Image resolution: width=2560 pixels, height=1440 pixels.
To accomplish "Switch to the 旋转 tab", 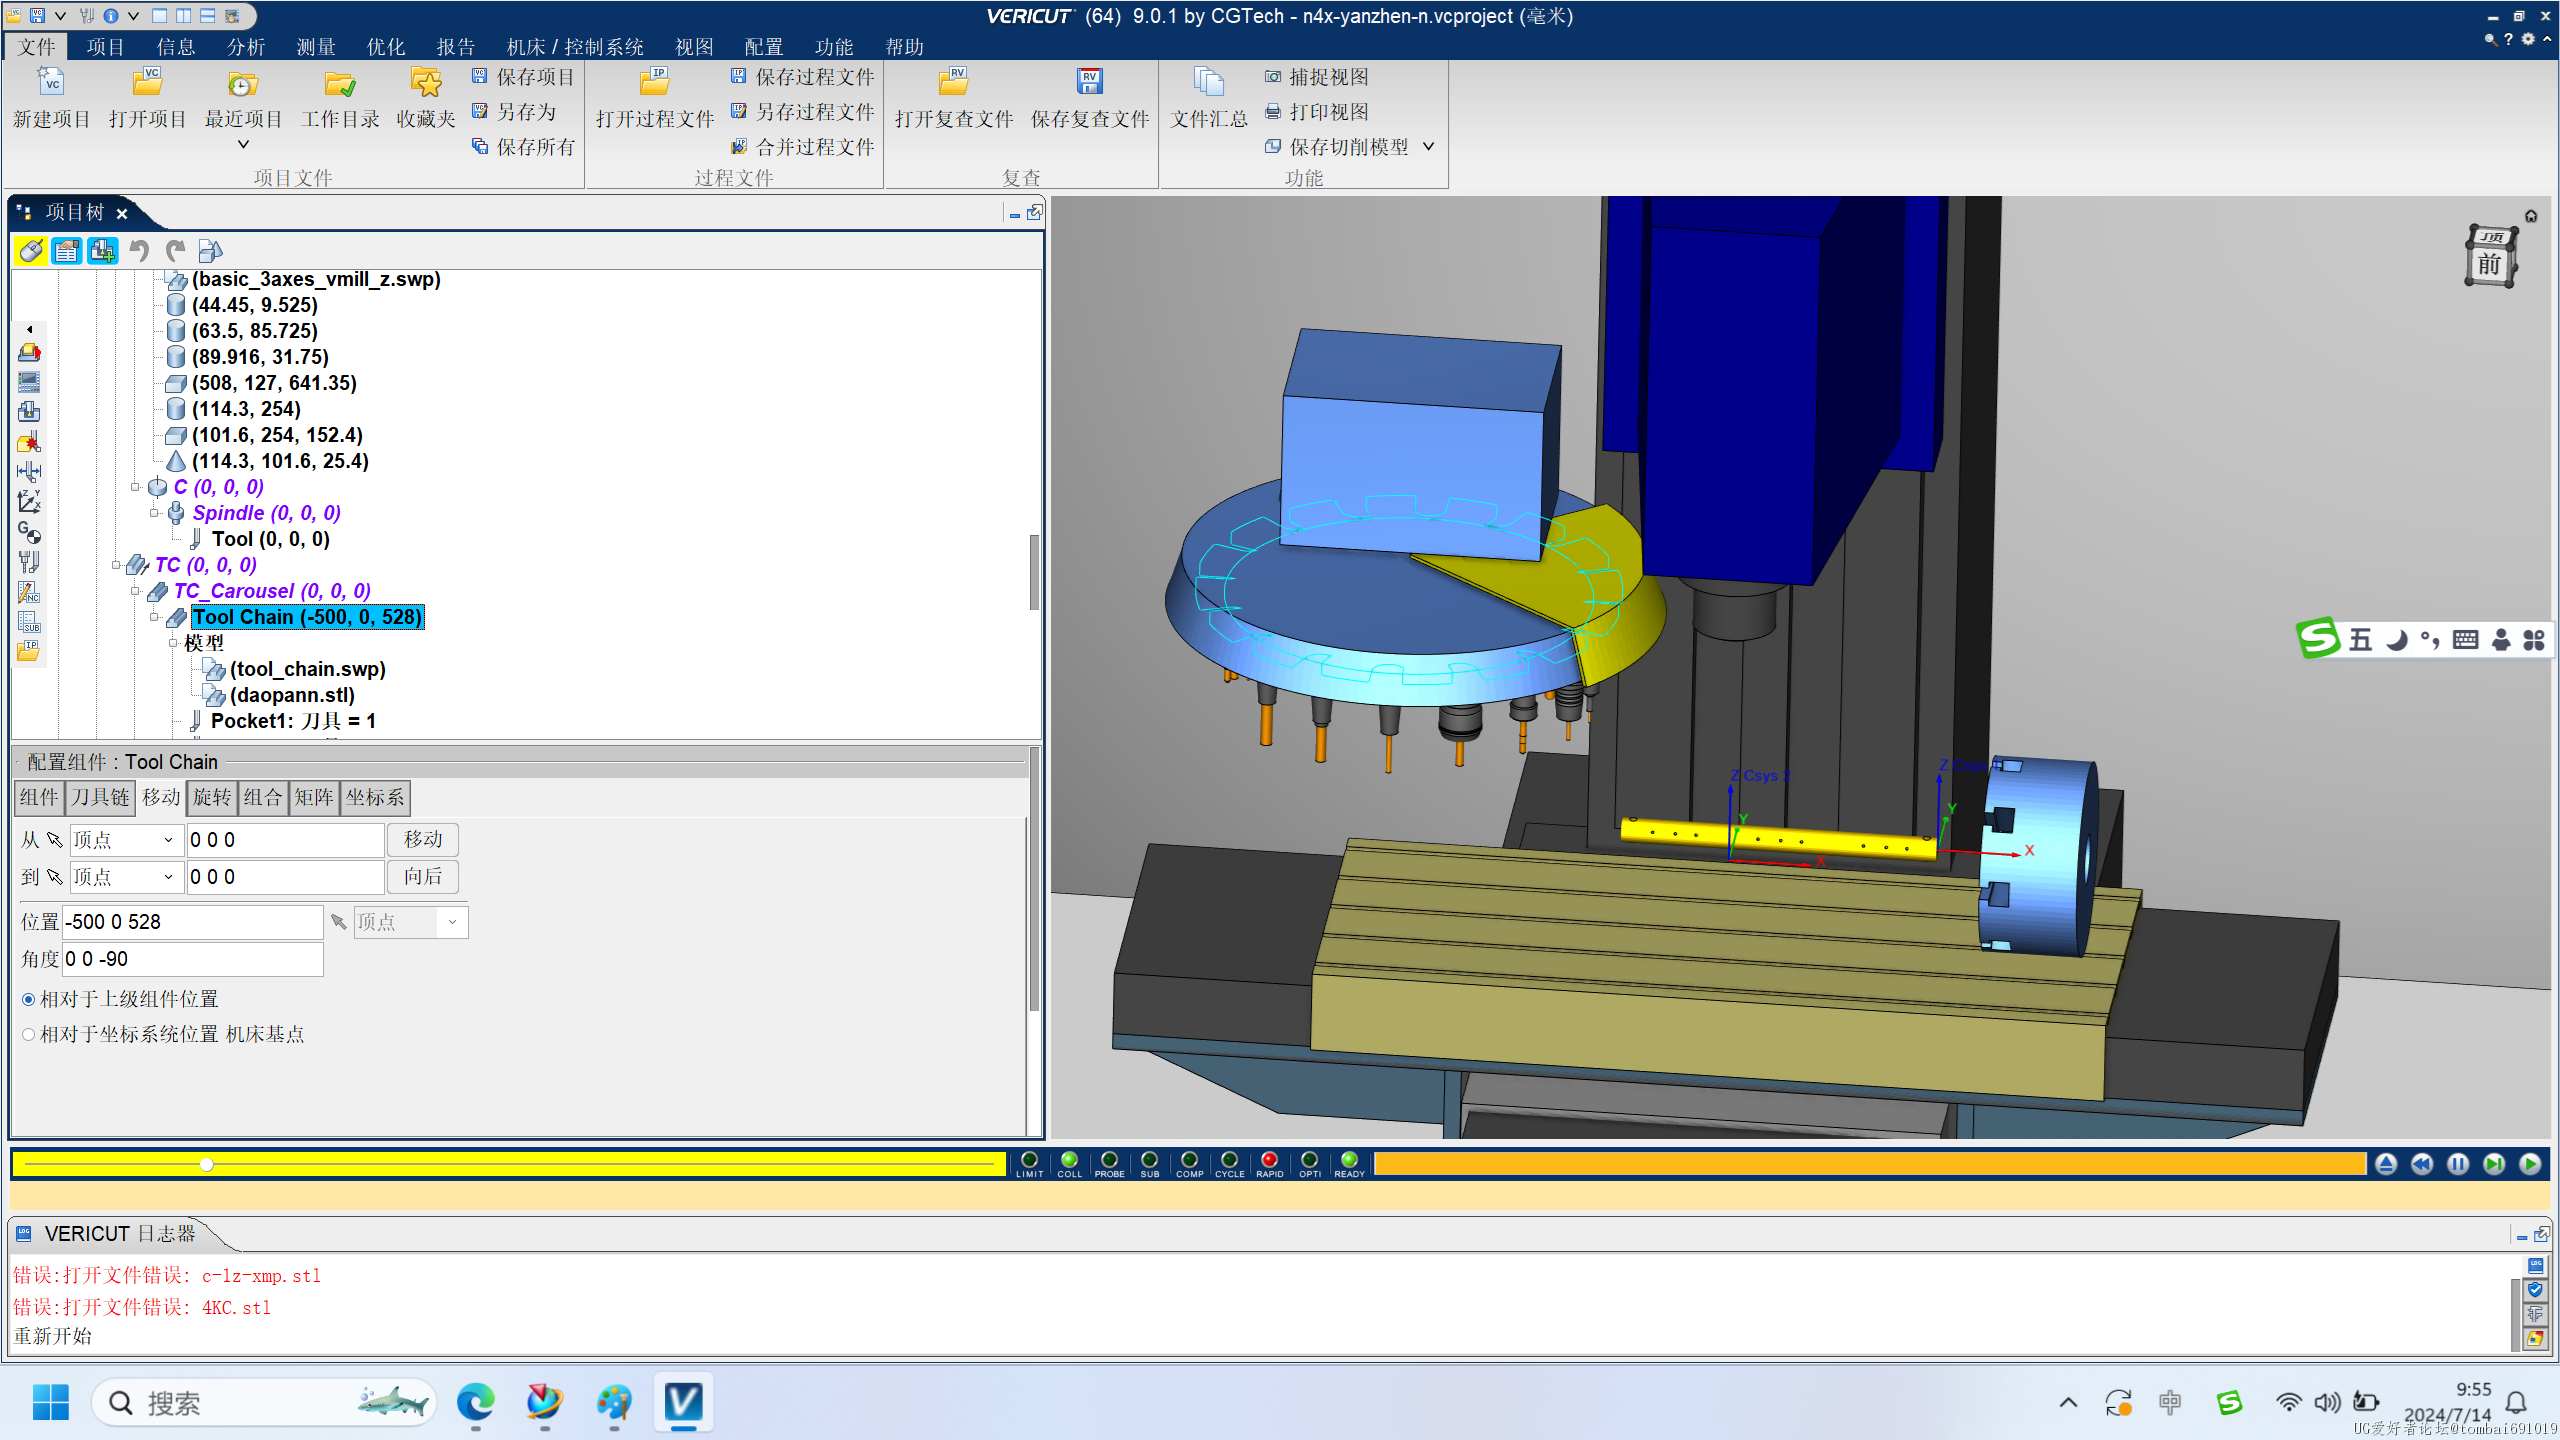I will 212,797.
